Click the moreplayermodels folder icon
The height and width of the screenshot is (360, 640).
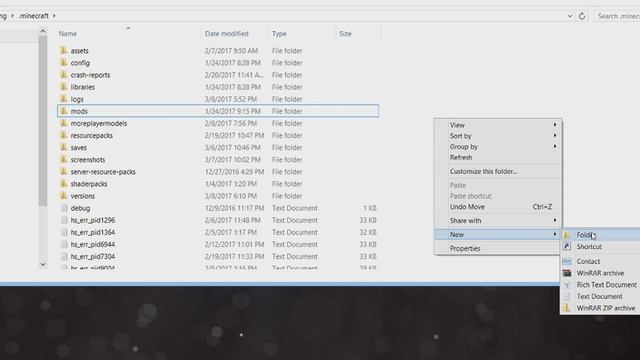click(x=64, y=123)
